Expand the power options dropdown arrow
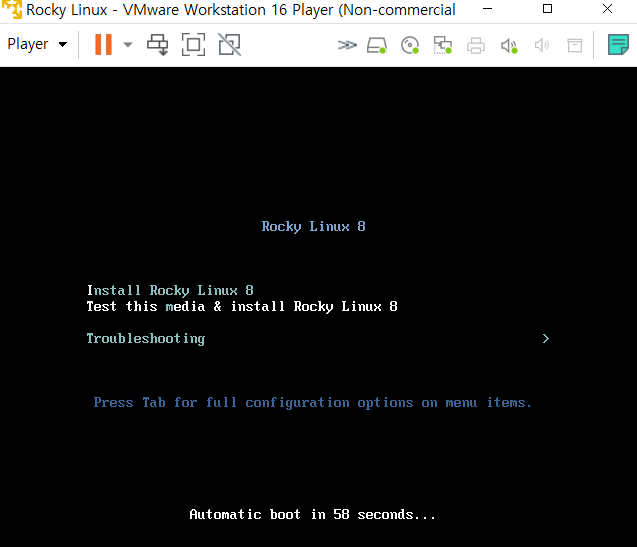This screenshot has width=637, height=547. pyautogui.click(x=128, y=44)
